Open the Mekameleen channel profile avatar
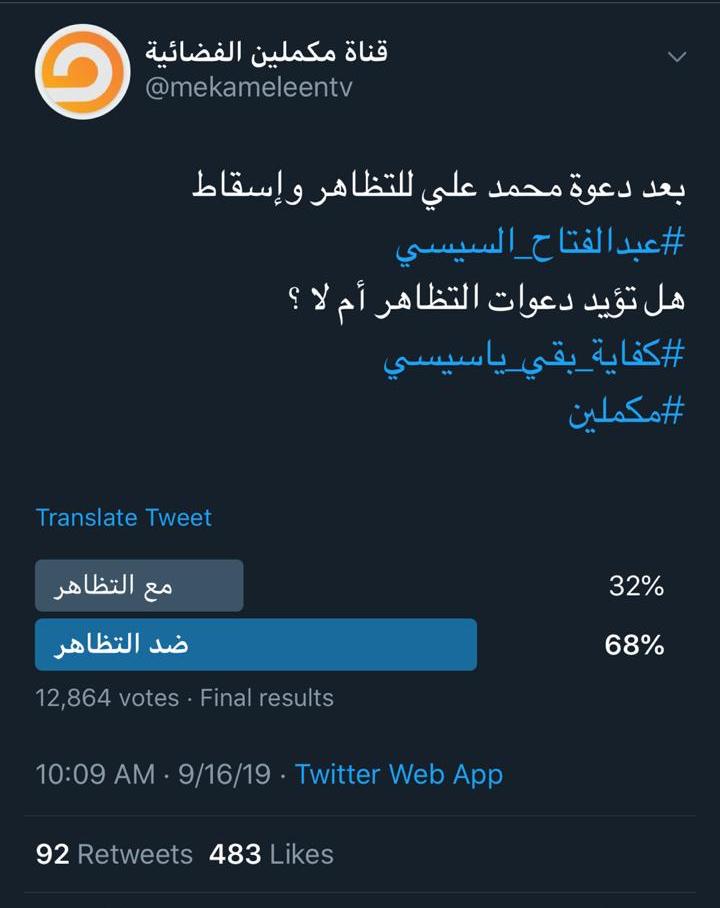This screenshot has height=908, width=720. [82, 72]
